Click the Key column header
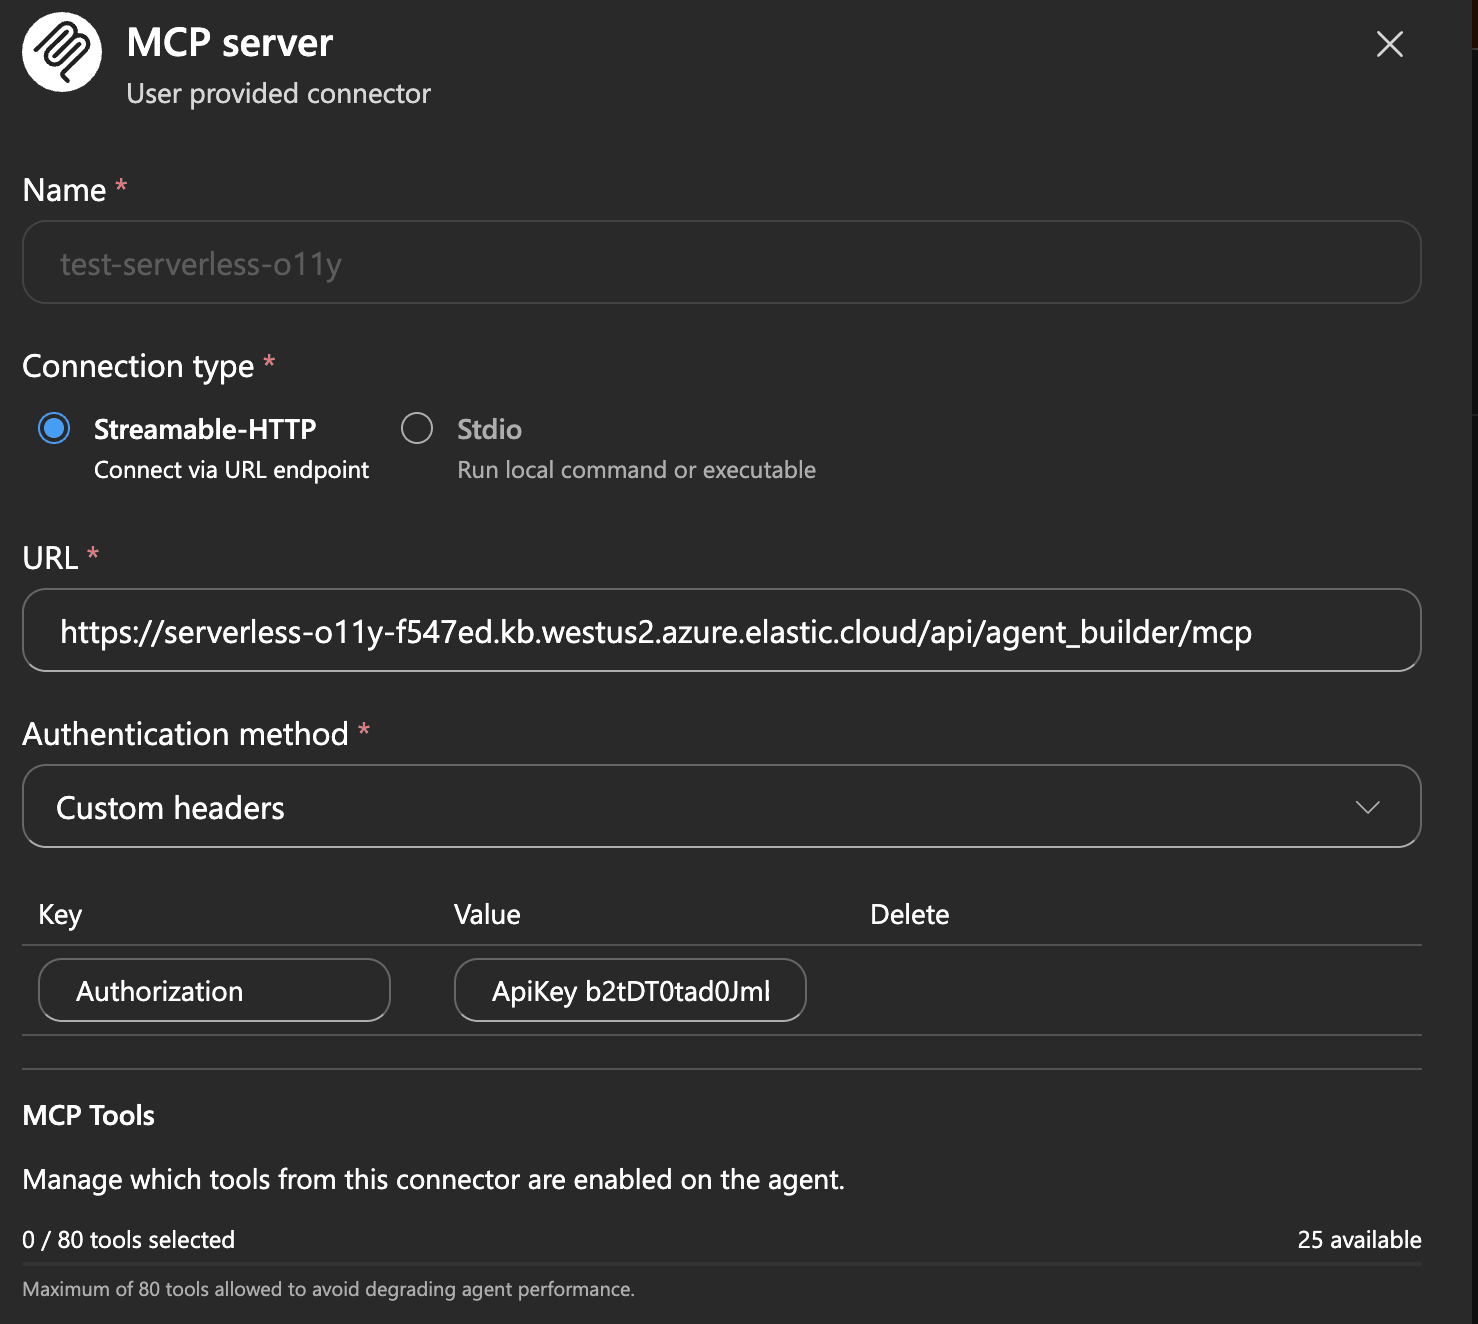Screen dimensions: 1478x1324 click(60, 915)
